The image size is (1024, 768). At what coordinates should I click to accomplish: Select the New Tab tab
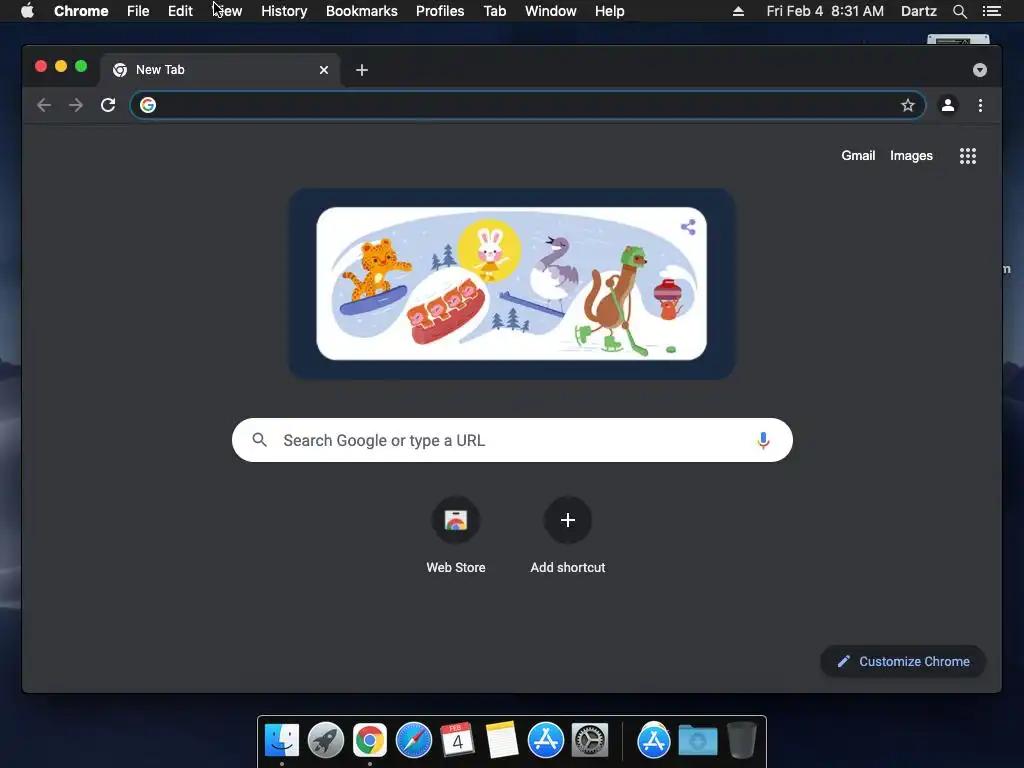click(x=220, y=70)
